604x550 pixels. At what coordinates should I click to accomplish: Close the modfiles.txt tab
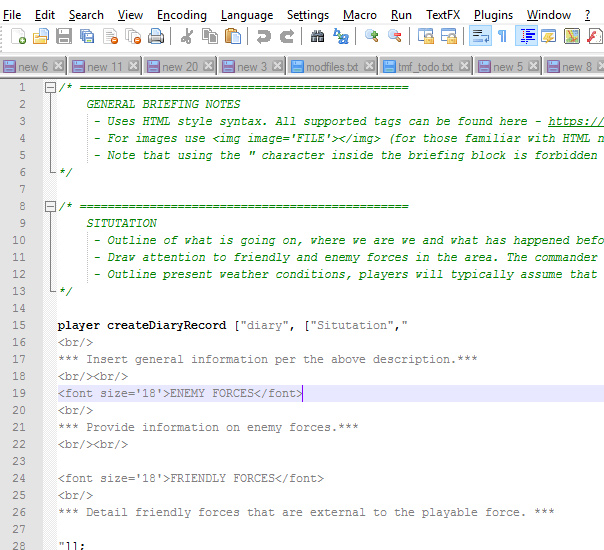click(369, 66)
